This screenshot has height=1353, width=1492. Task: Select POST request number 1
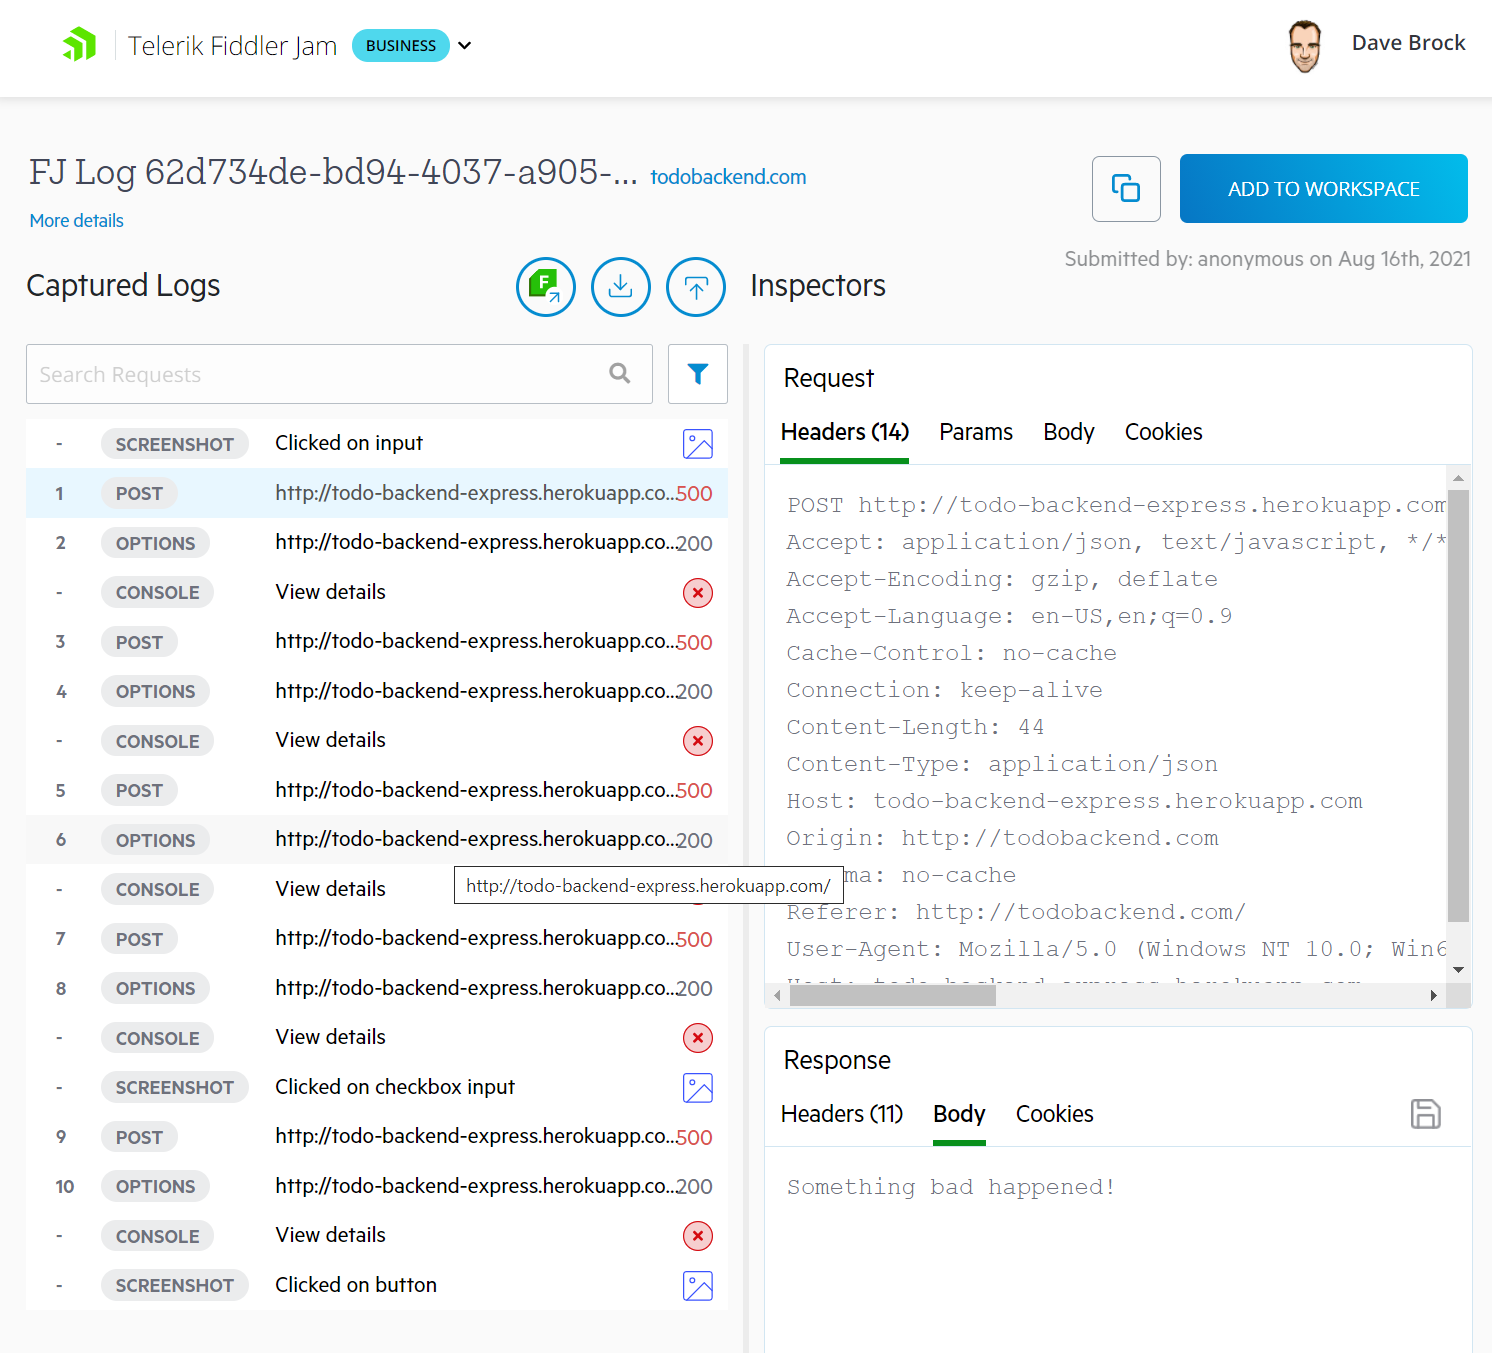pos(377,493)
